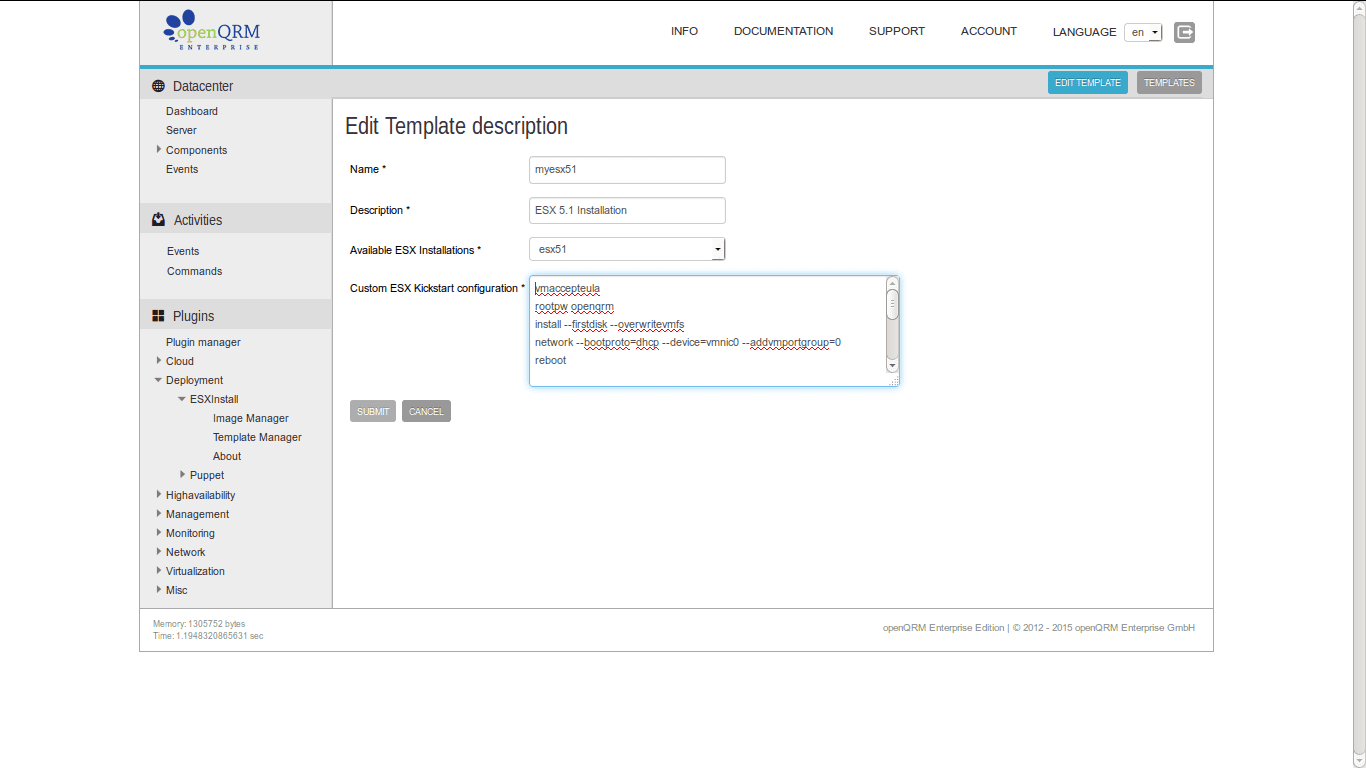Expand the Management plugin group
The image size is (1366, 768).
point(158,513)
